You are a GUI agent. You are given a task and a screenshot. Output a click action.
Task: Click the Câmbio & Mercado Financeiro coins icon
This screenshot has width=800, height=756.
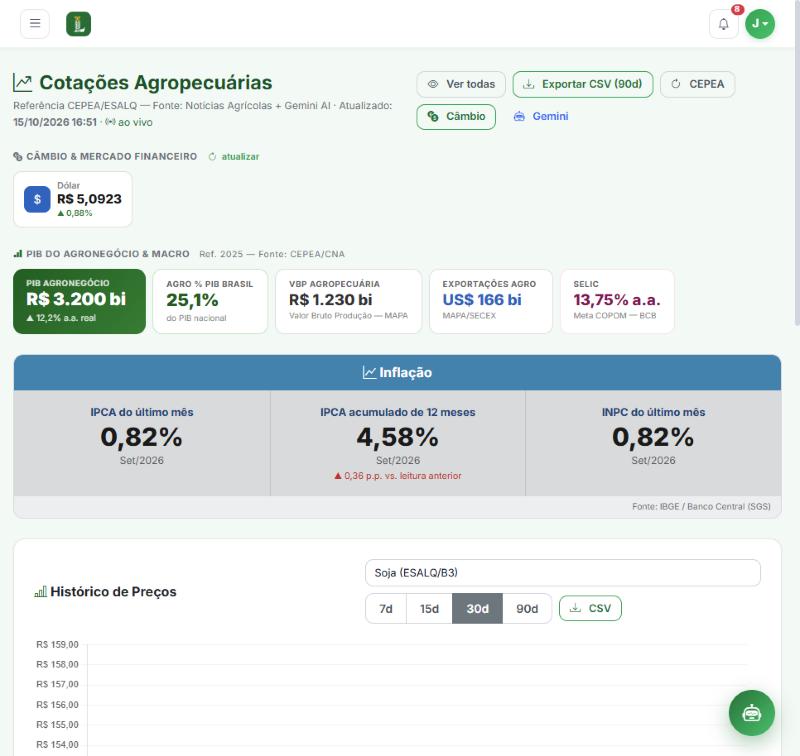[x=18, y=157]
